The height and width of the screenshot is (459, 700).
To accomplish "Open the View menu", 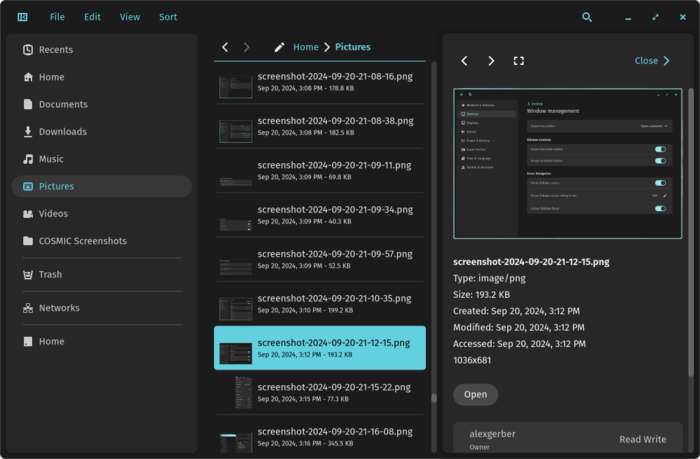I will click(130, 17).
